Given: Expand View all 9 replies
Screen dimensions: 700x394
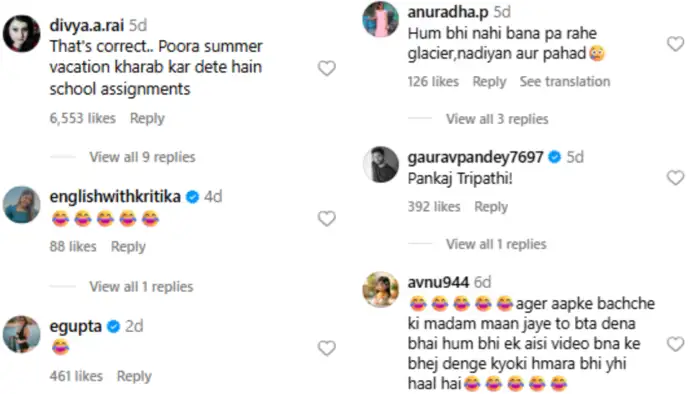Looking at the screenshot, I should pyautogui.click(x=142, y=157).
